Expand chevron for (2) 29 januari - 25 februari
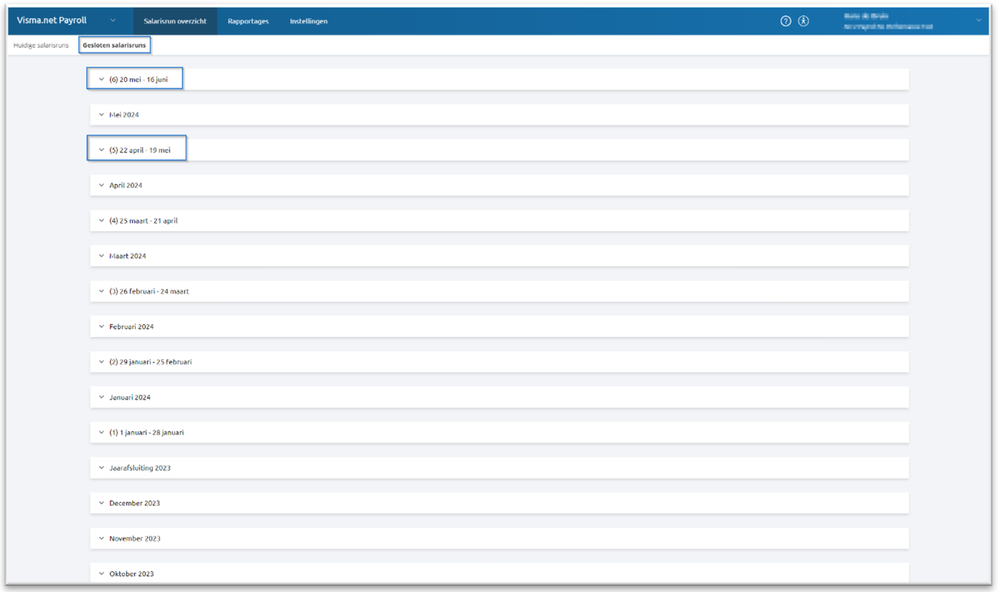The width and height of the screenshot is (999, 592). [101, 362]
